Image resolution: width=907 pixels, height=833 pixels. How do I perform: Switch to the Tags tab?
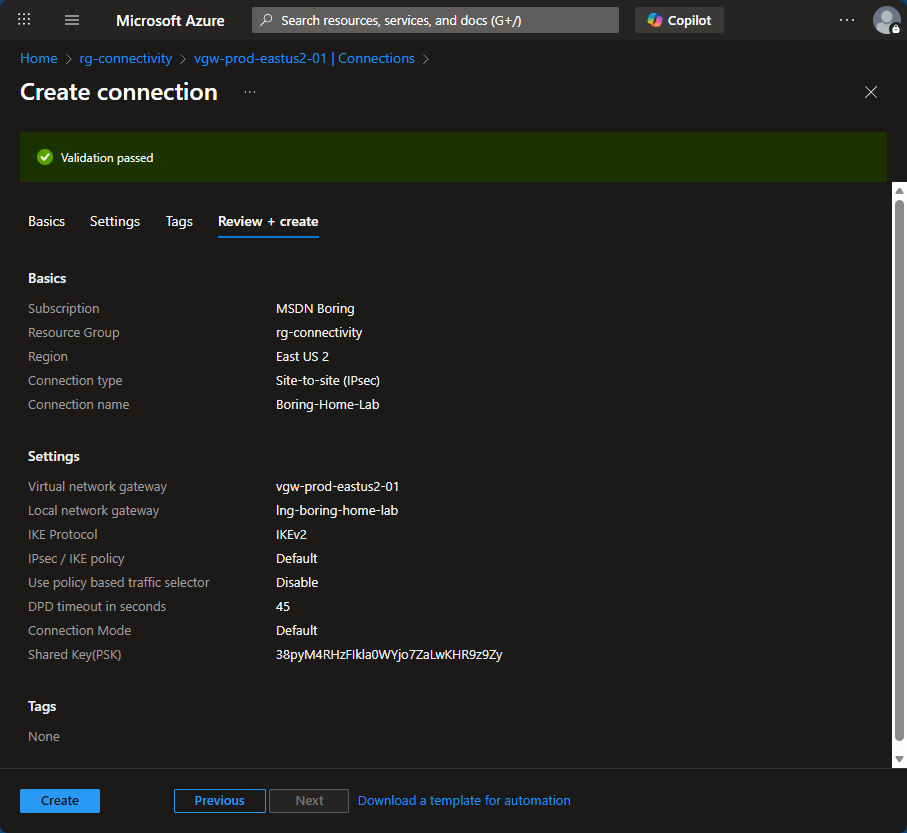pyautogui.click(x=179, y=222)
